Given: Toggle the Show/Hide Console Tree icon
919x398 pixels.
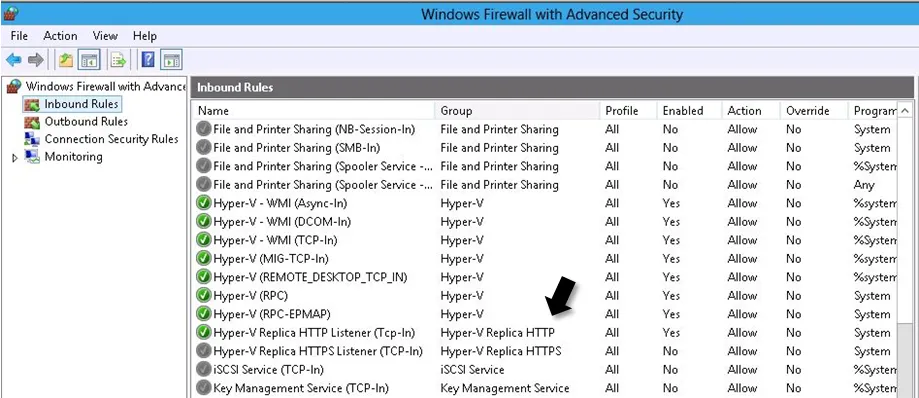Looking at the screenshot, I should pyautogui.click(x=90, y=59).
